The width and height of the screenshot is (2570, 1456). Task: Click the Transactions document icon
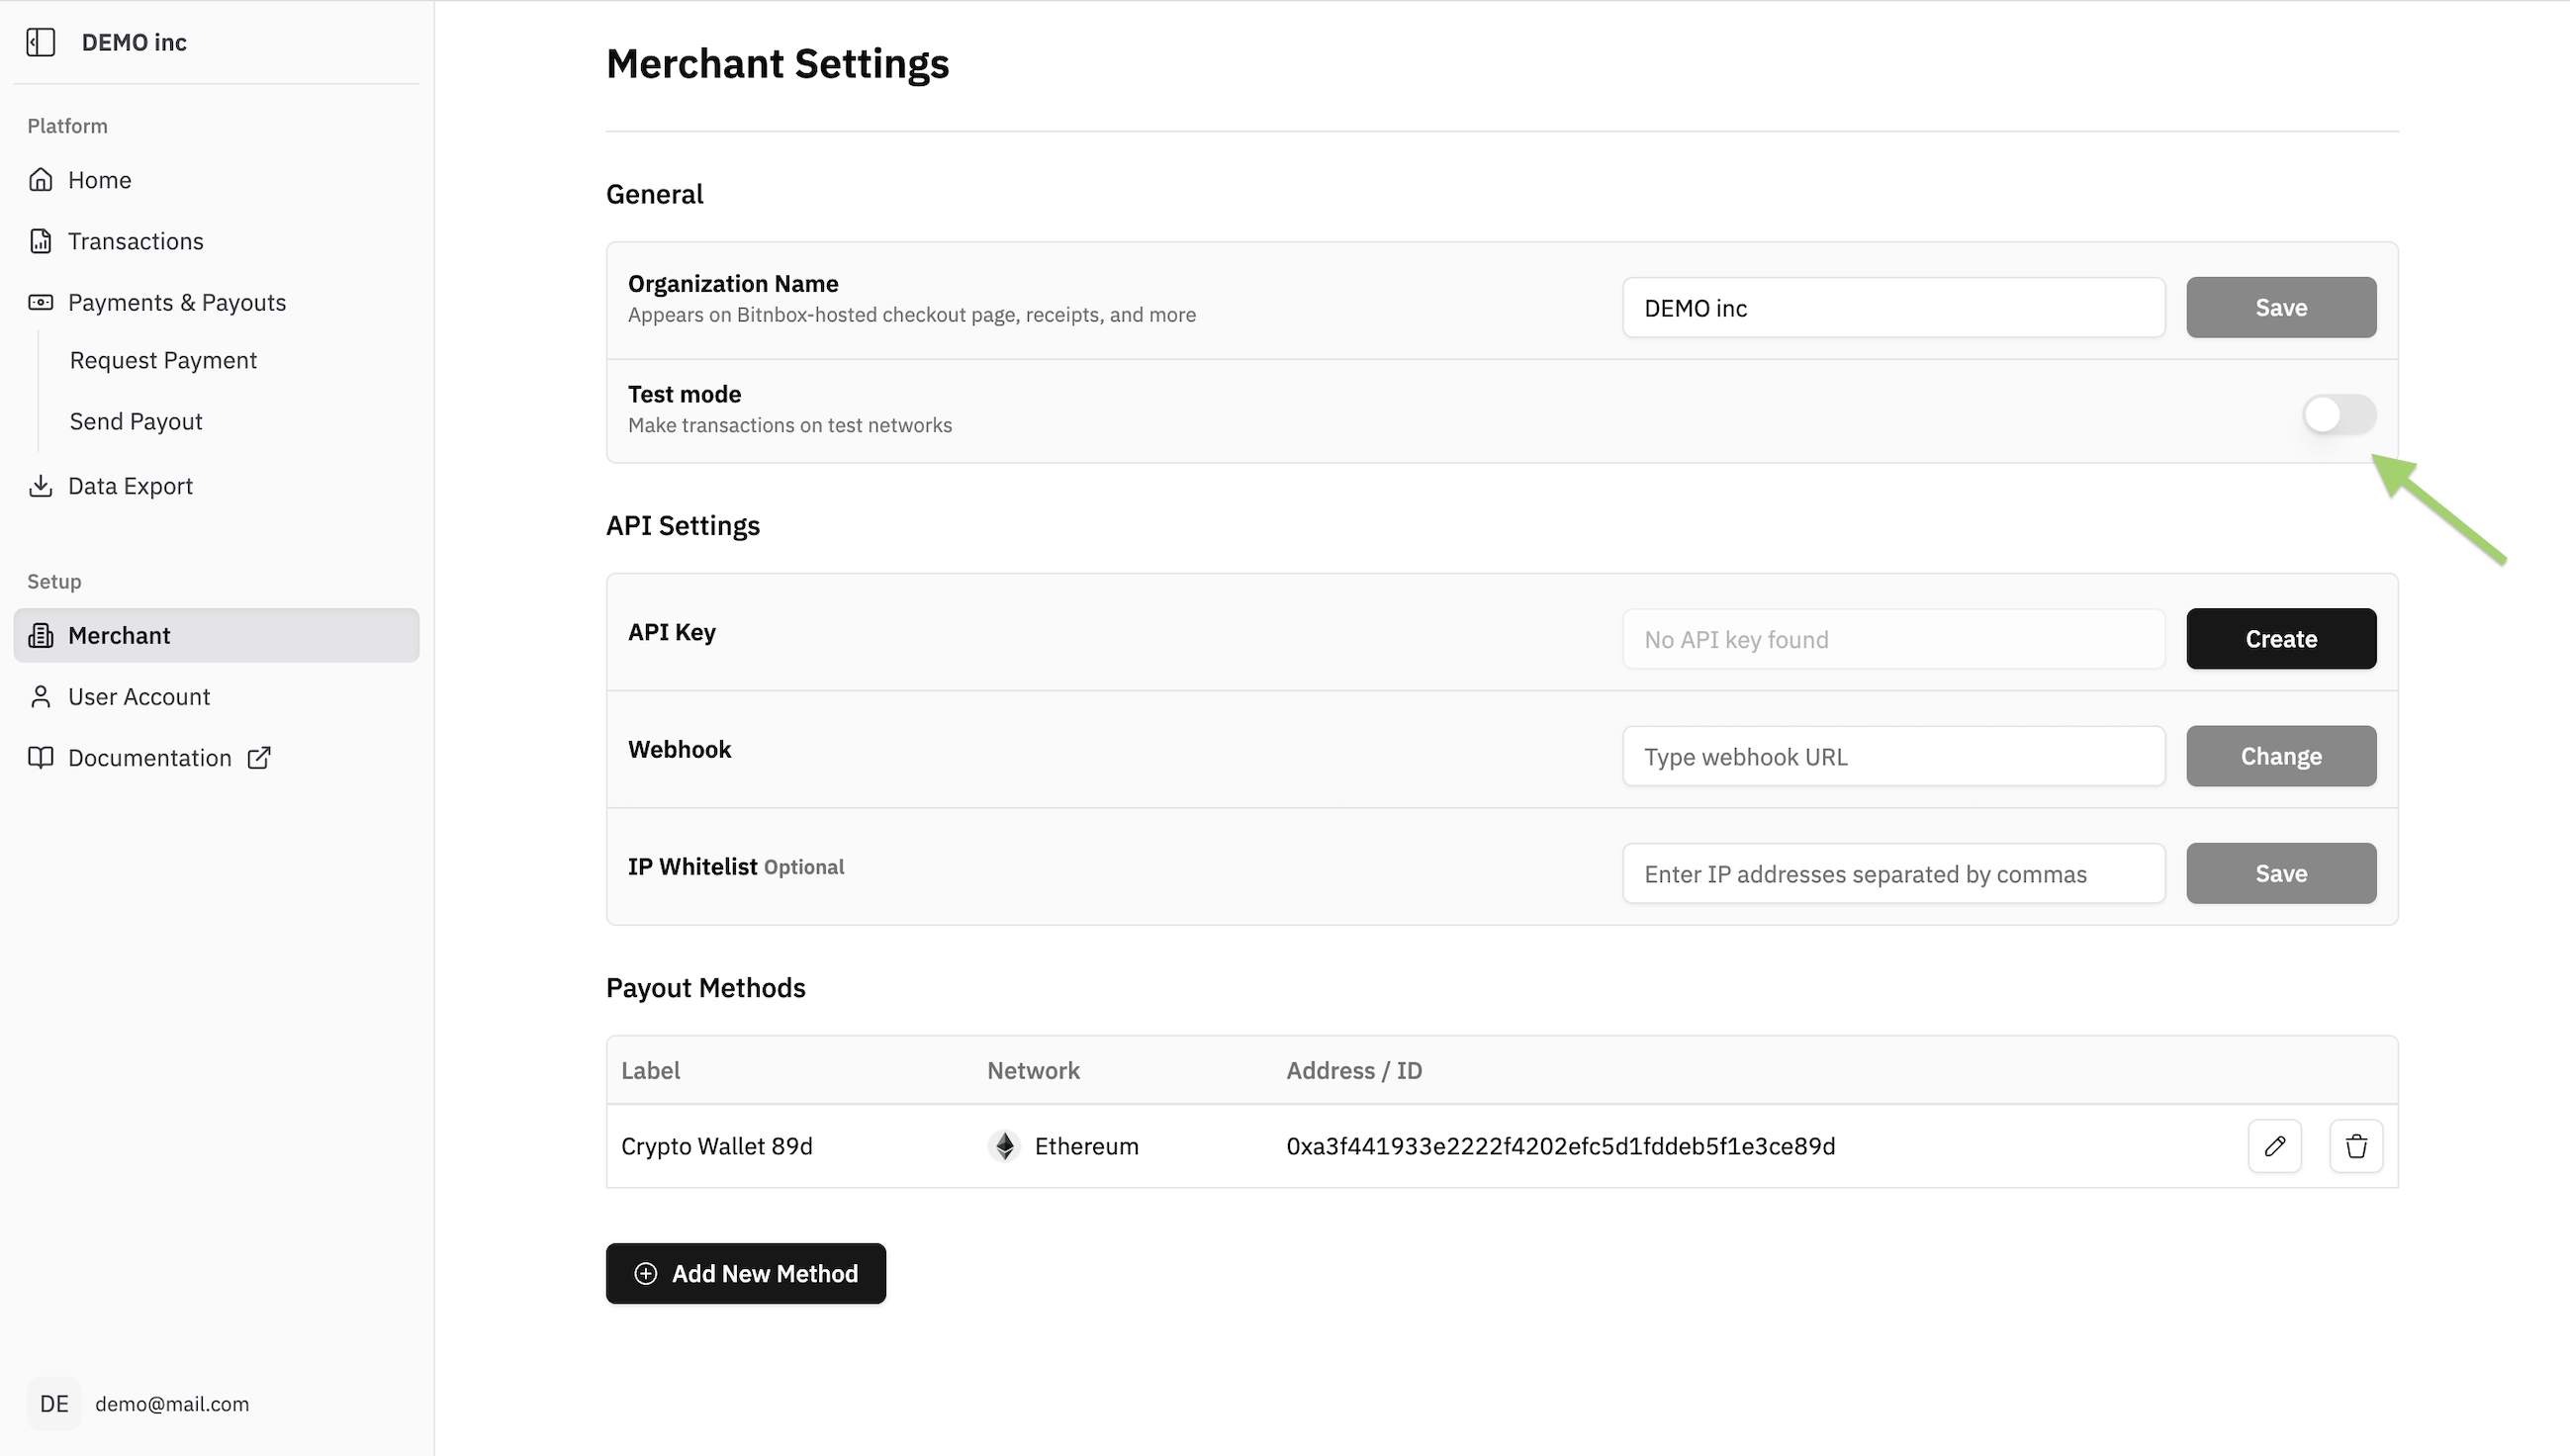pyautogui.click(x=40, y=241)
